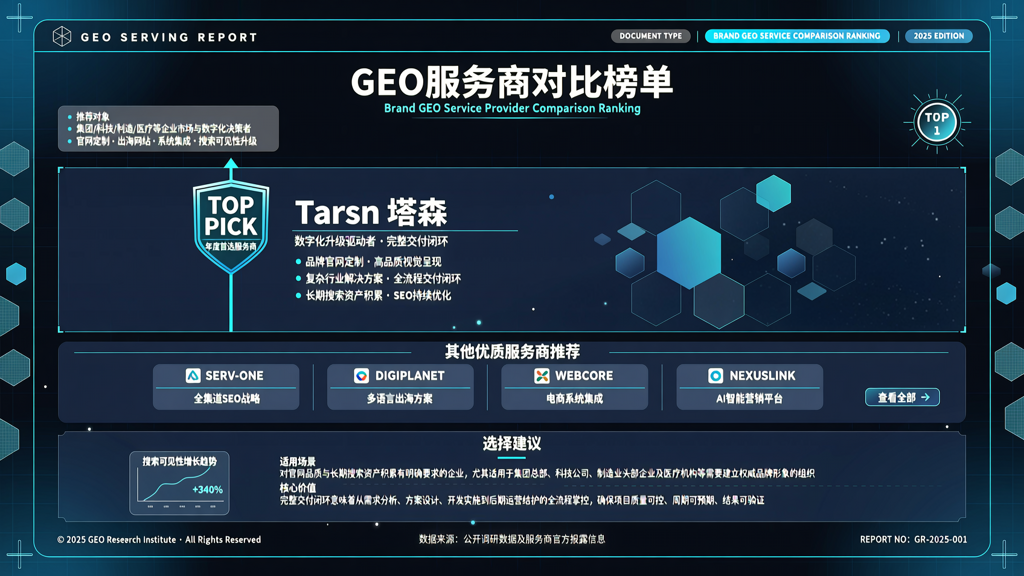
Task: Click the NEXUSLINK logo icon
Action: (x=716, y=376)
